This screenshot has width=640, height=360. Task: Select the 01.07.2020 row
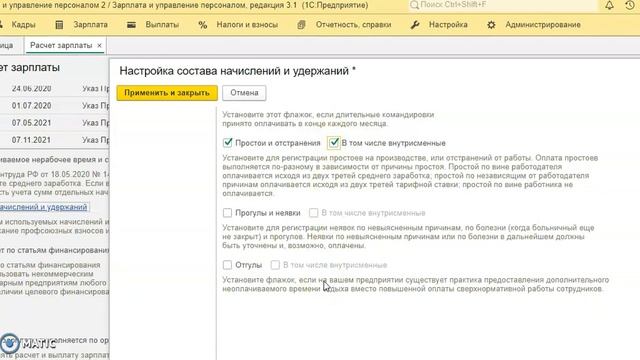55,106
